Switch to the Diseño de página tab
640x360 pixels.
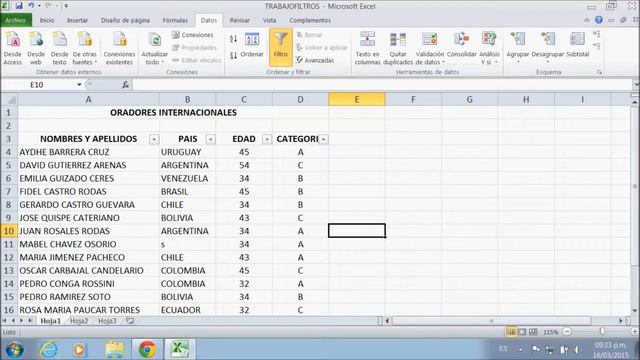pos(125,20)
